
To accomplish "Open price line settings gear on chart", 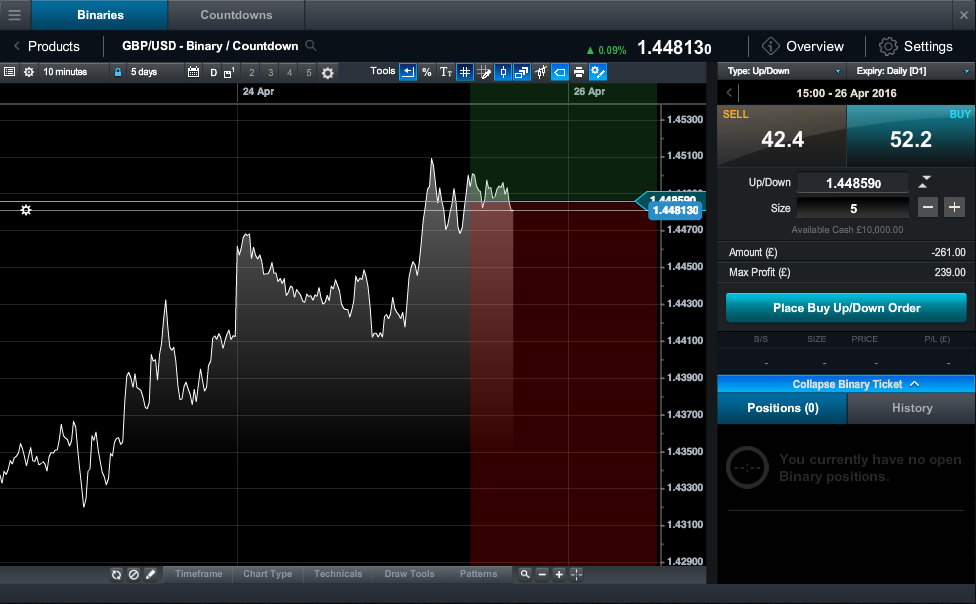I will point(26,210).
